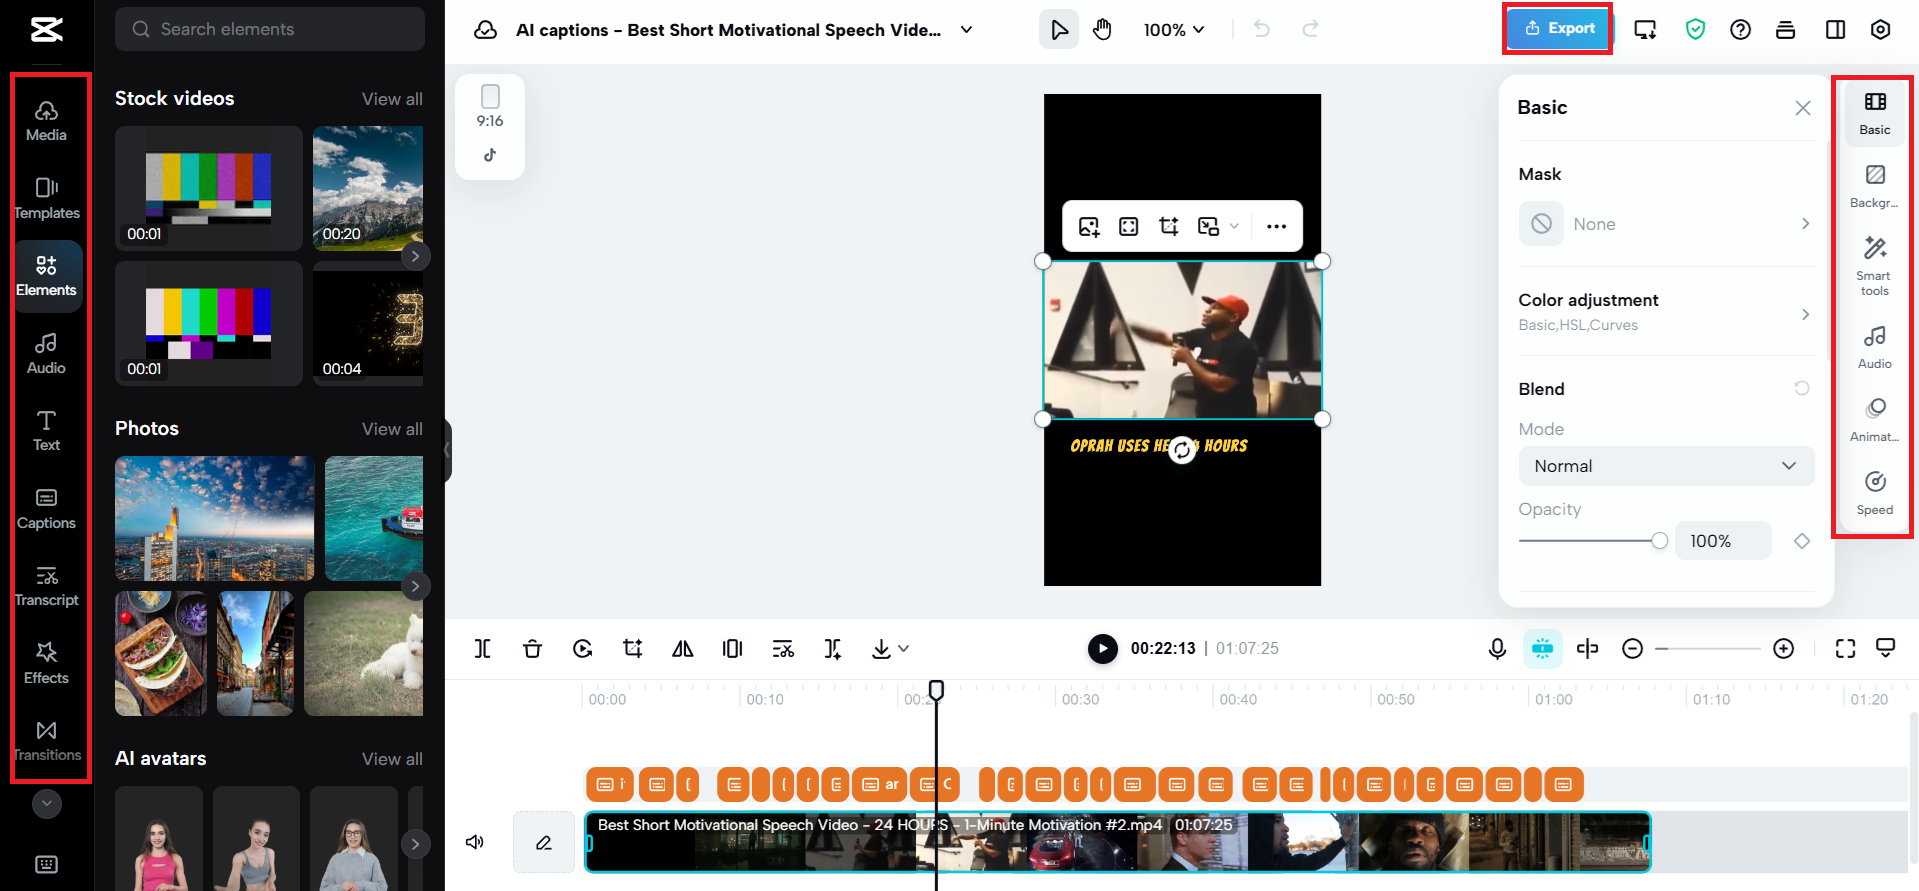Viewport: 1919px width, 891px height.
Task: Select the hand pan tool
Action: click(x=1102, y=29)
